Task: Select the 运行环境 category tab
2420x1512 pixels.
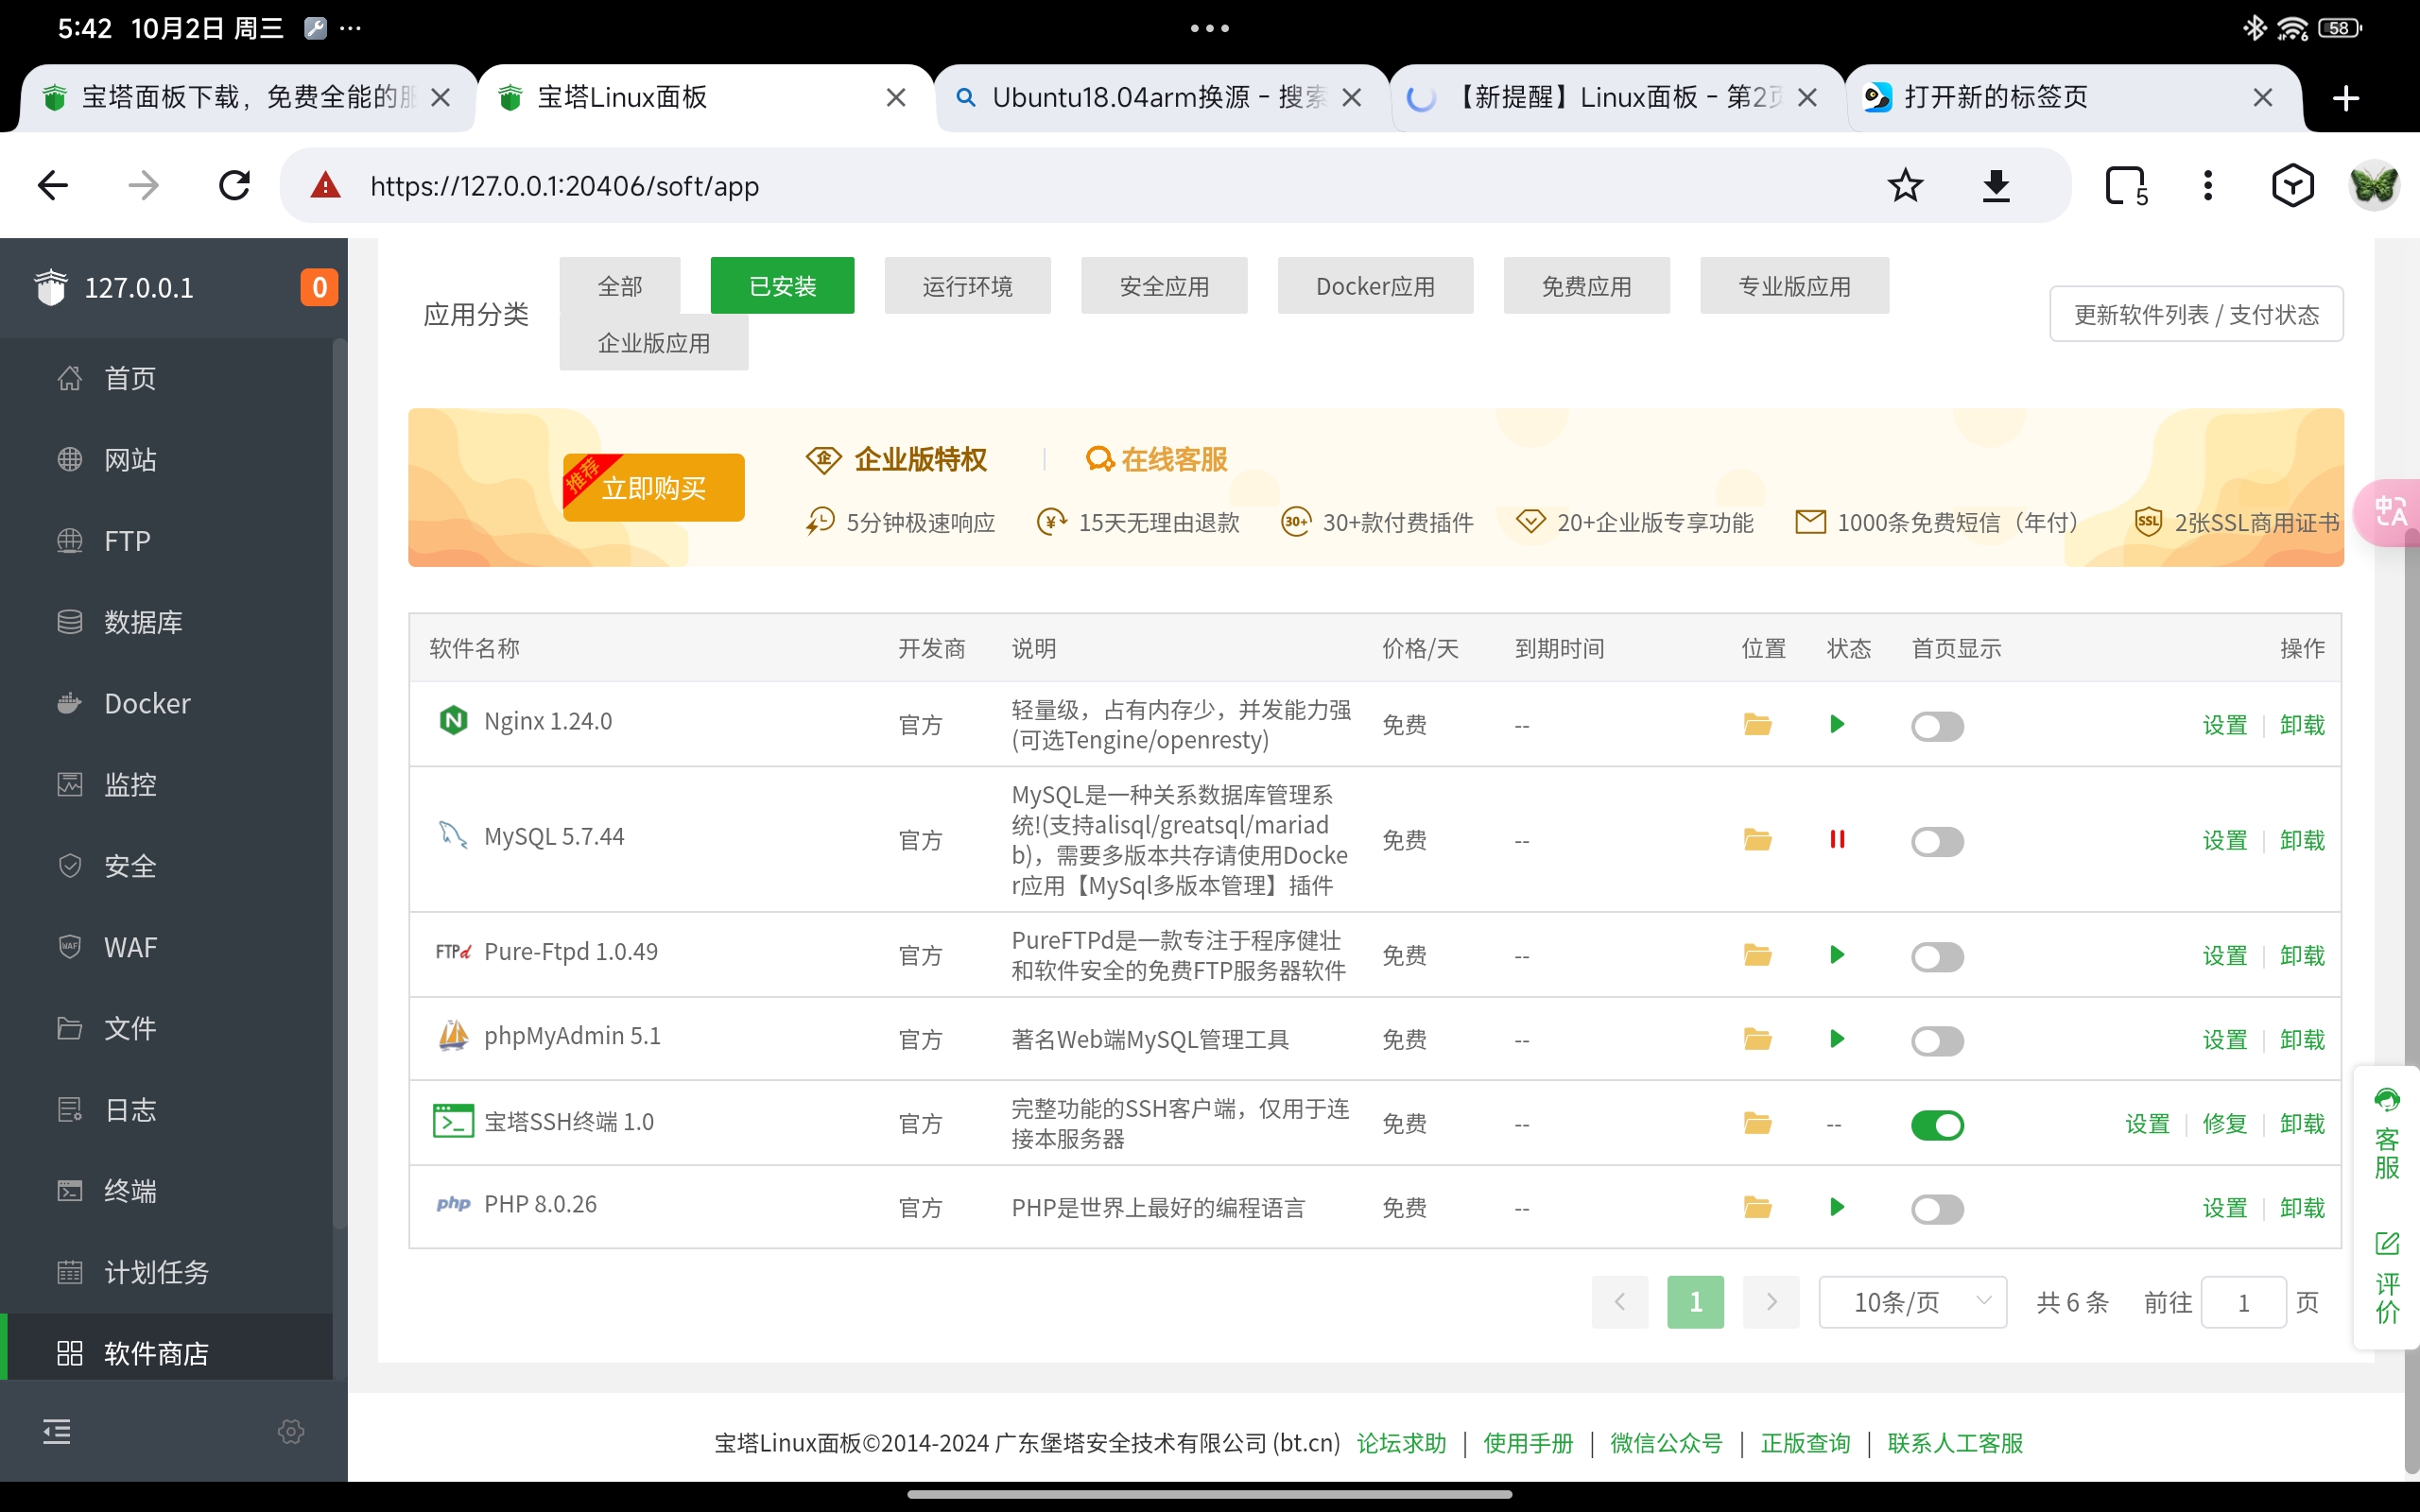Action: point(967,286)
